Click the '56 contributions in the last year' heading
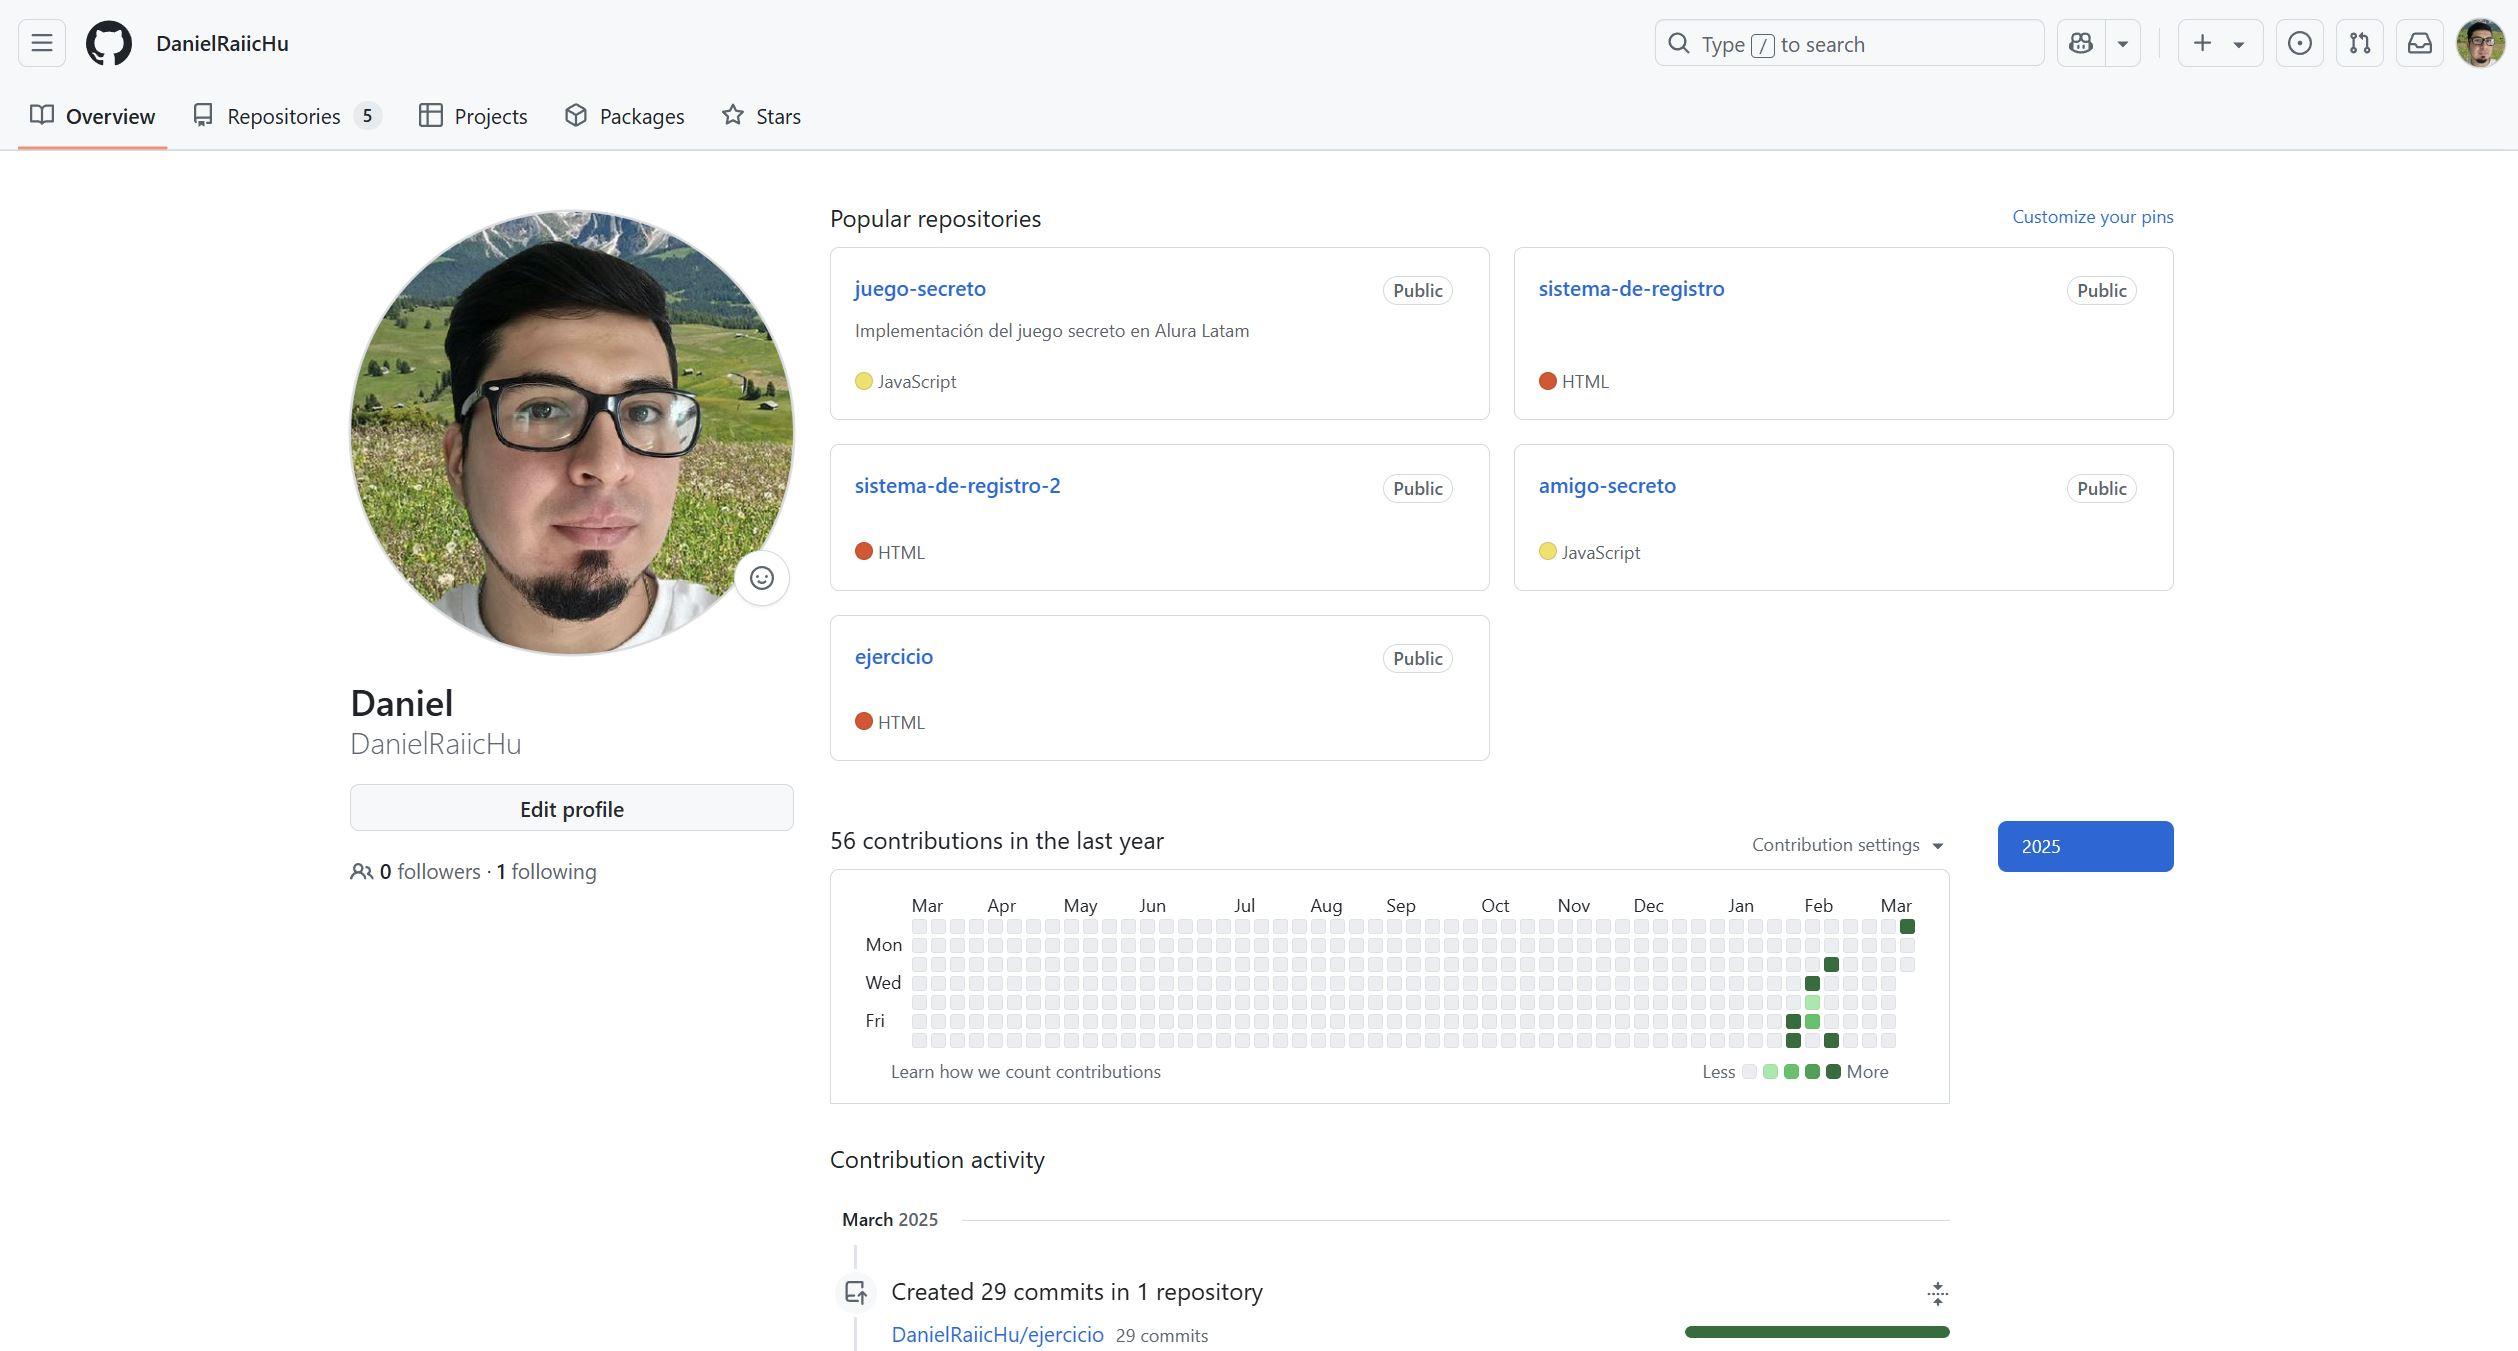Image resolution: width=2518 pixels, height=1351 pixels. click(x=996, y=840)
